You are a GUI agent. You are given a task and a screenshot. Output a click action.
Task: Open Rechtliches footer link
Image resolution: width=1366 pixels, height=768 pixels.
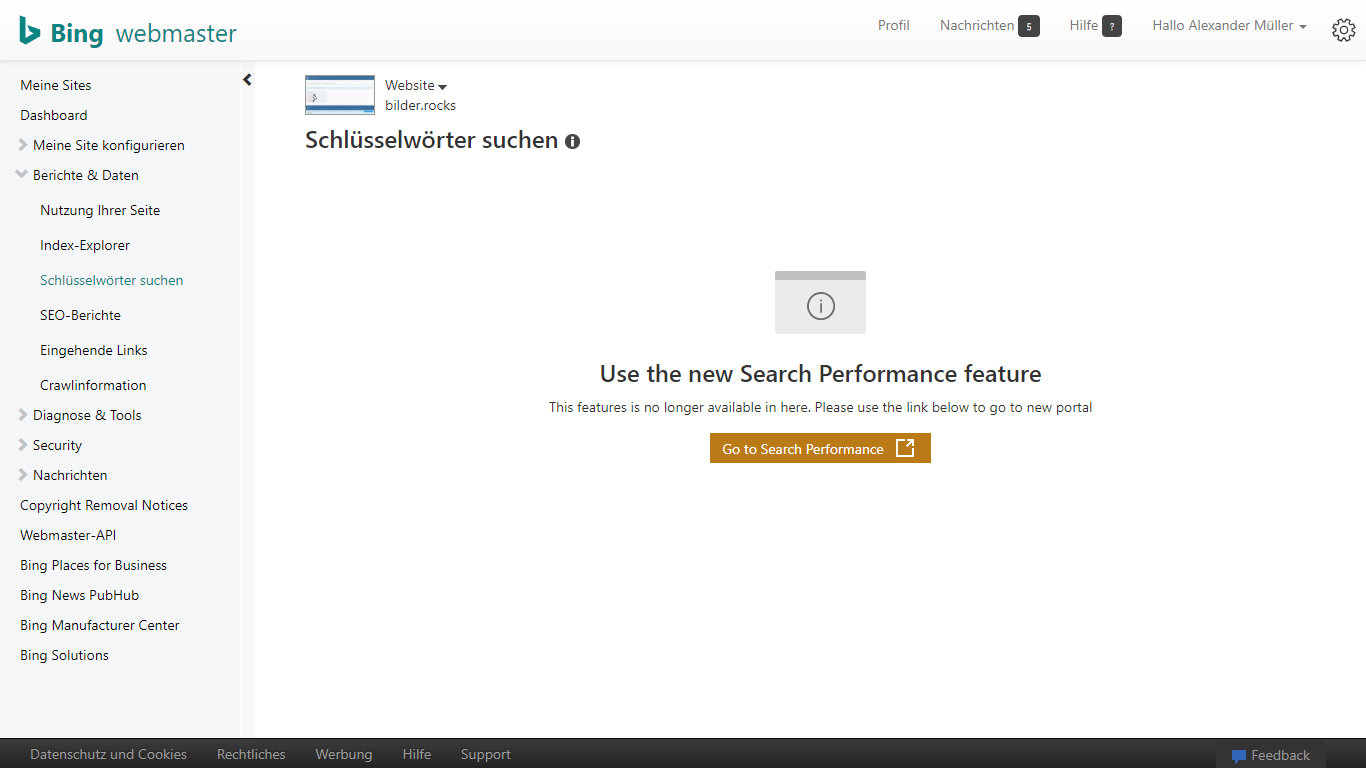coord(251,755)
